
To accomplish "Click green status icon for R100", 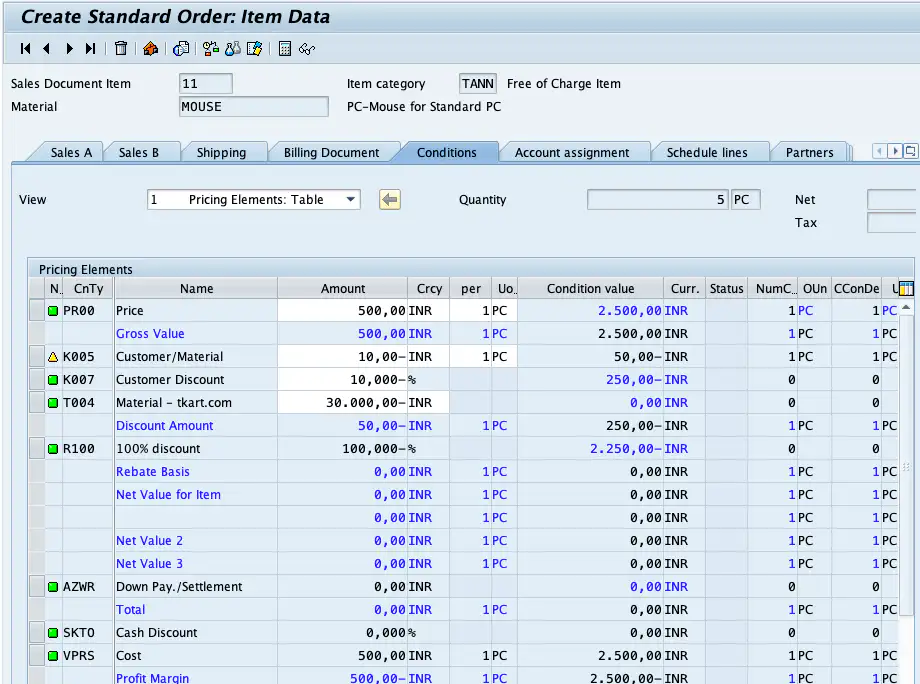I will click(x=53, y=449).
